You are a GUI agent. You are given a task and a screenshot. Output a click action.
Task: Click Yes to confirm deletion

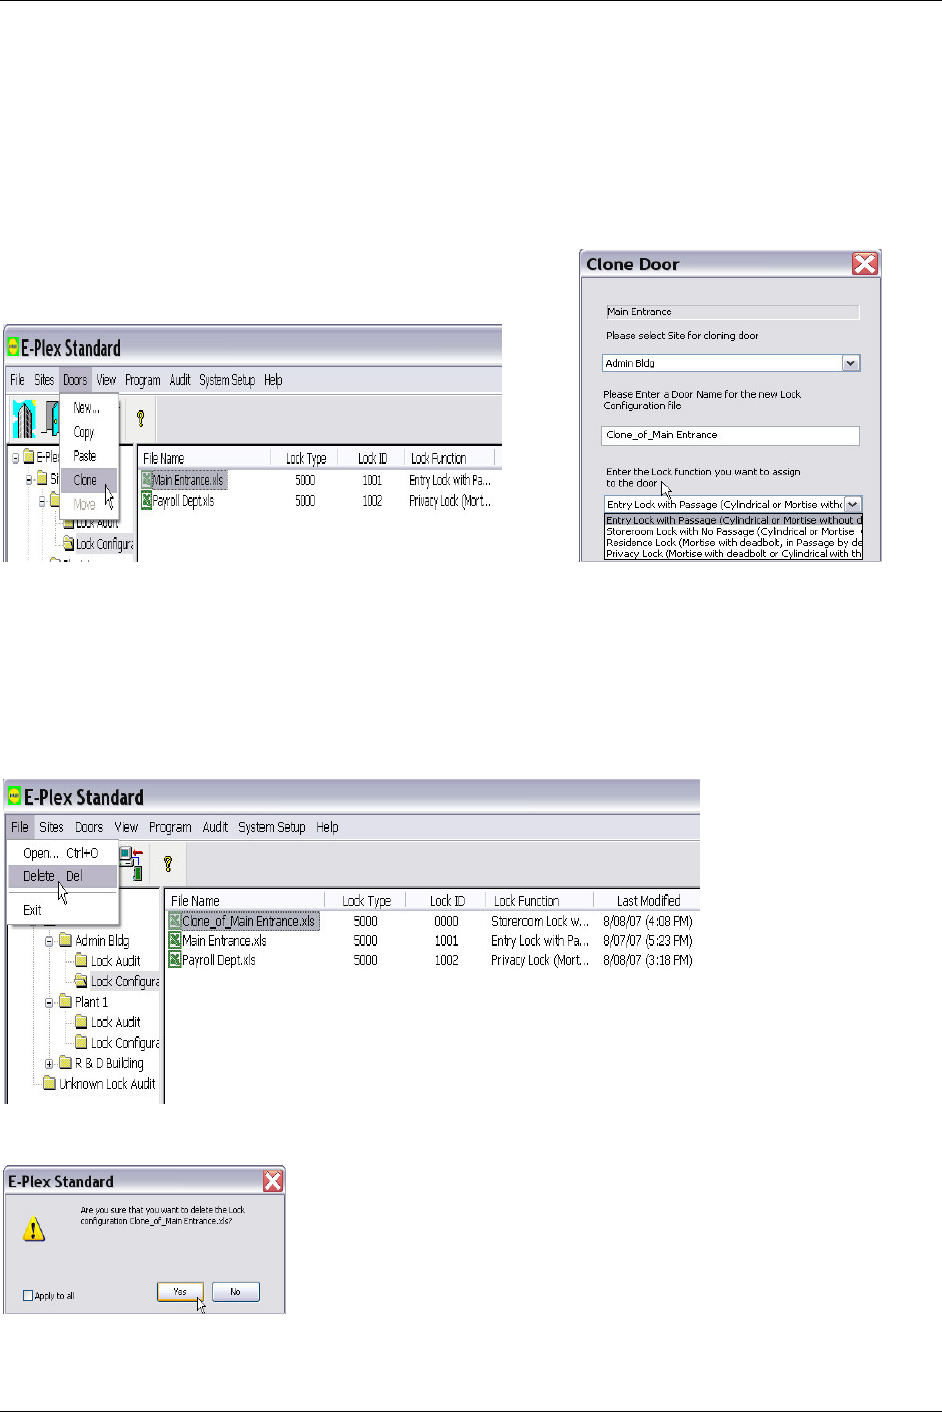click(180, 1292)
